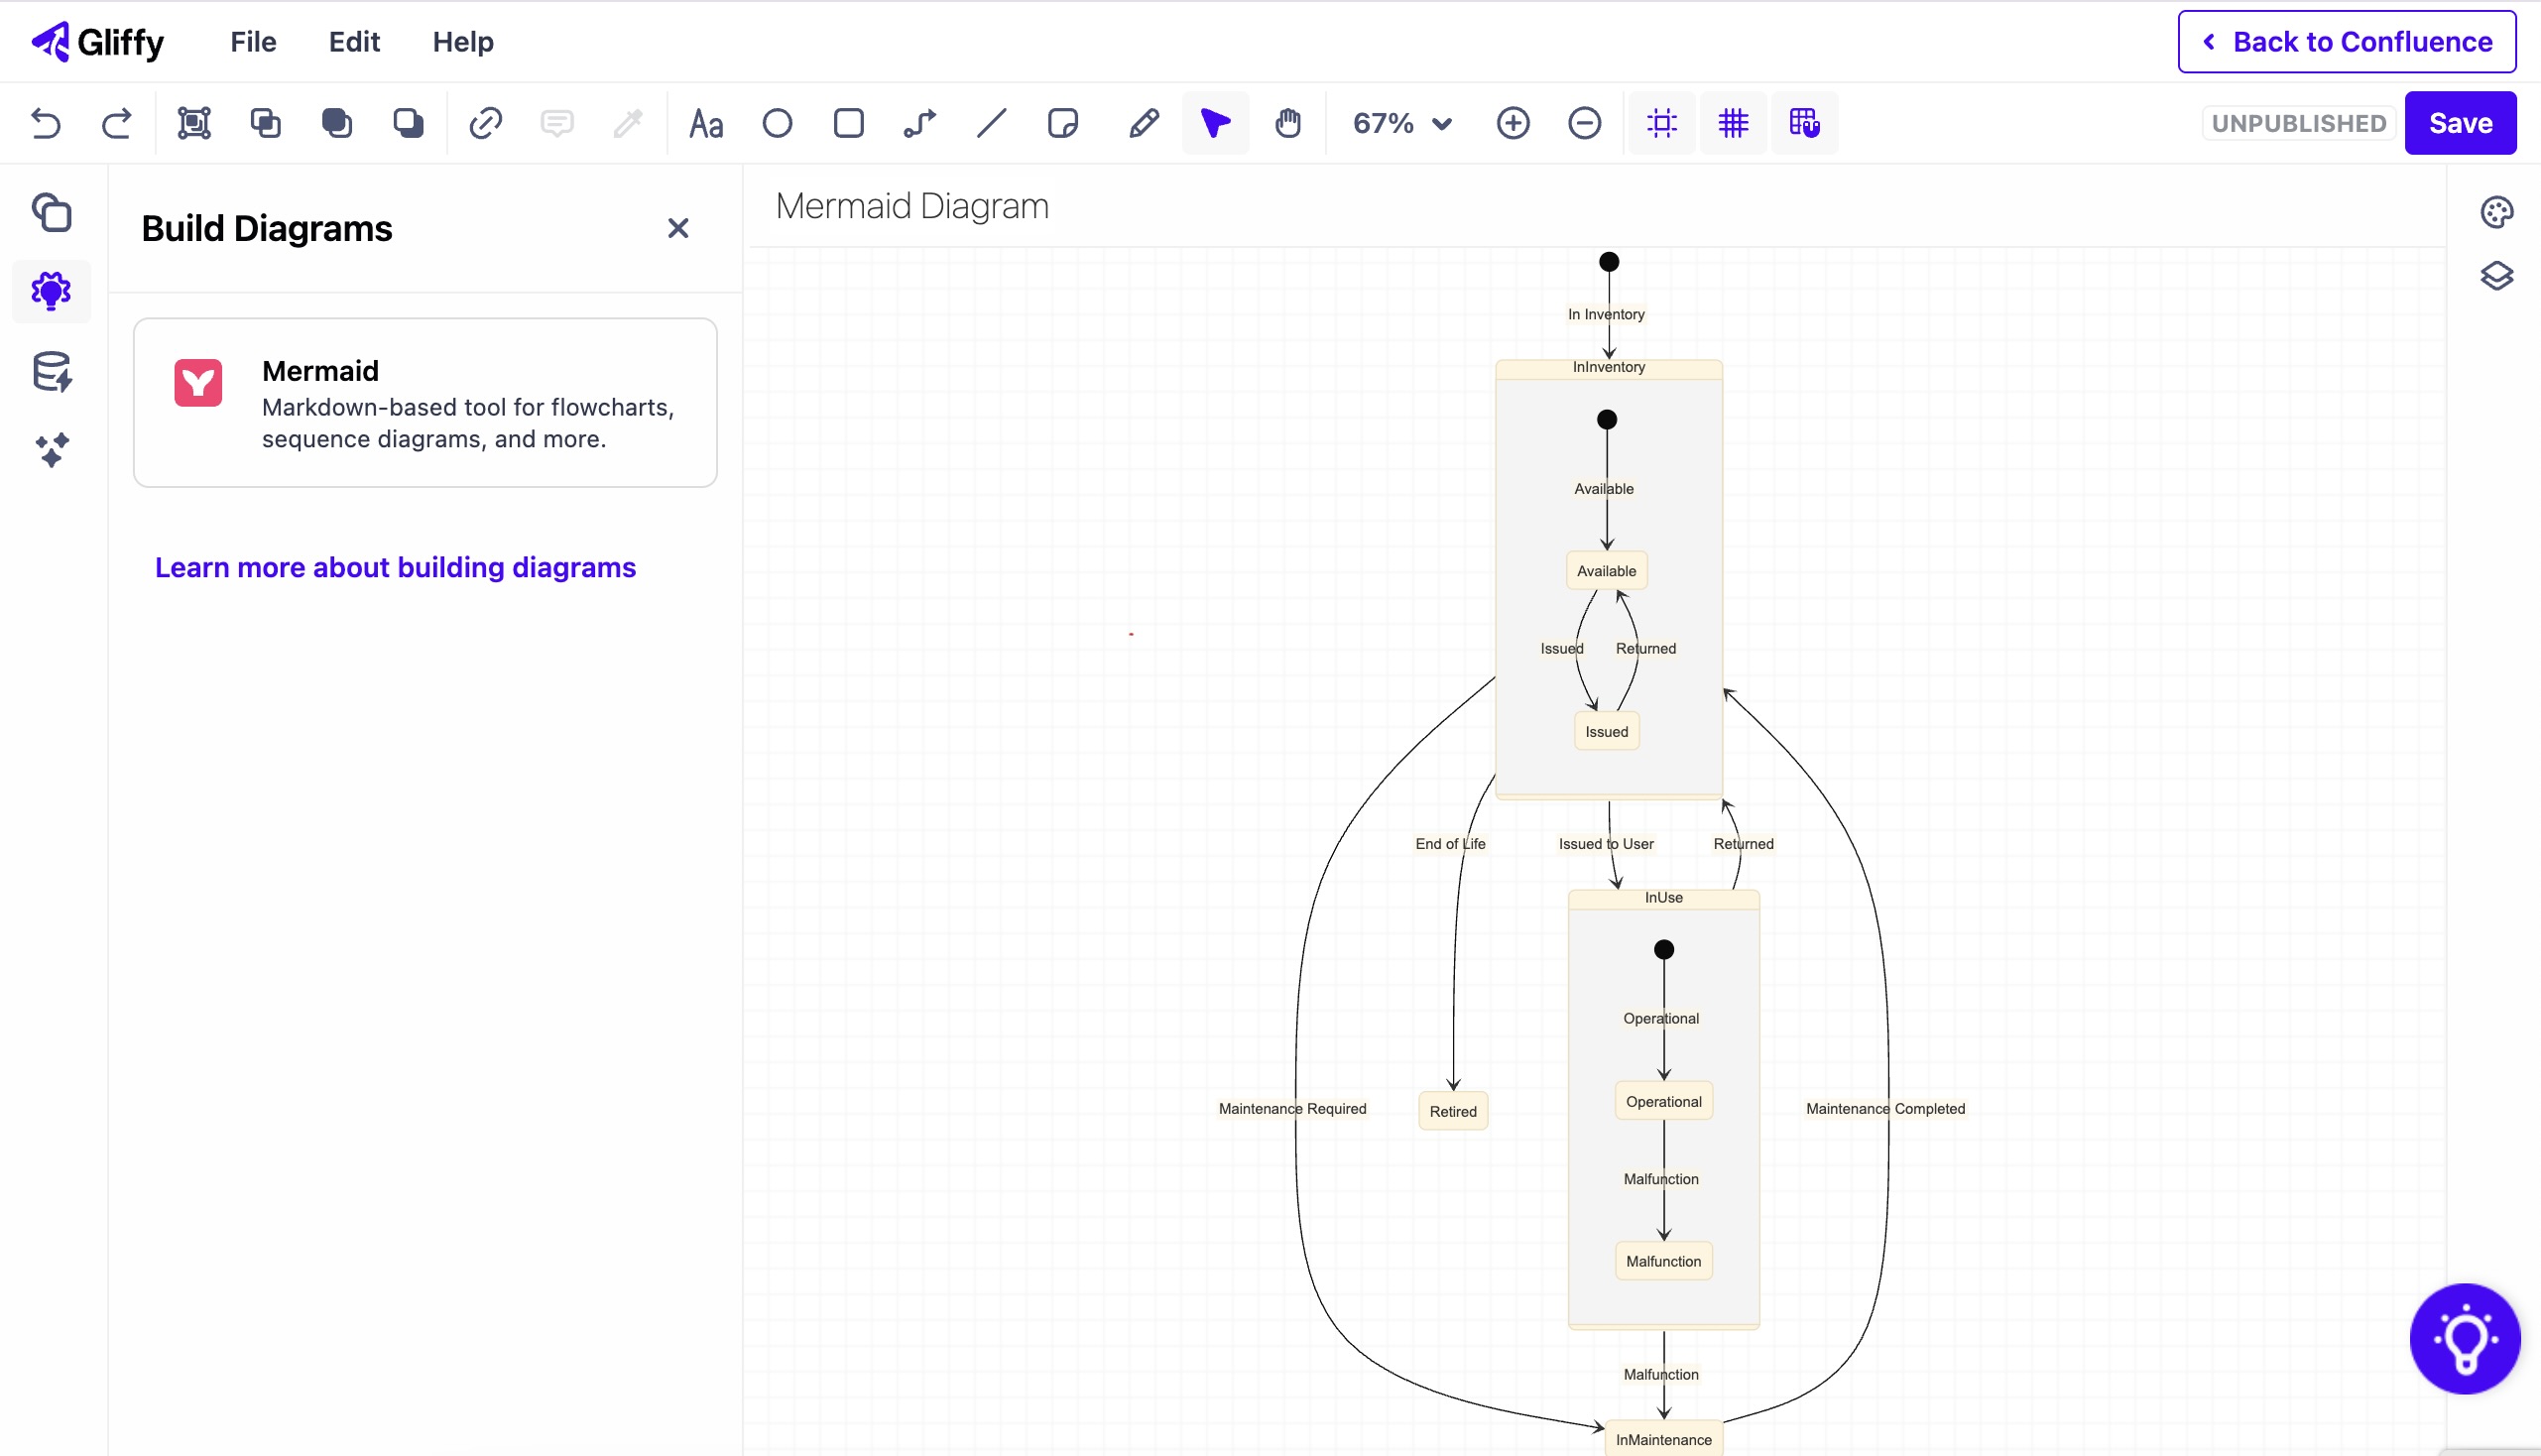The height and width of the screenshot is (1456, 2541).
Task: Open learn more about building diagrams
Action: coord(395,567)
